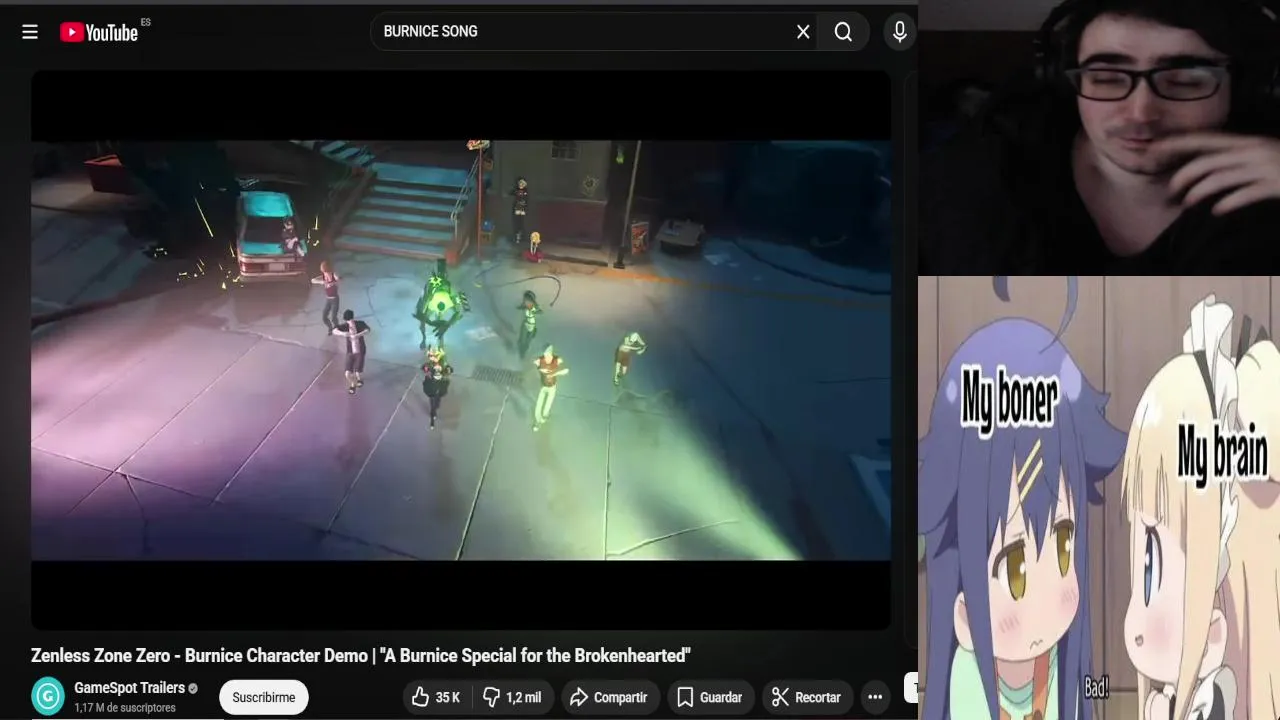The height and width of the screenshot is (720, 1280).
Task: Start voice search with microphone icon
Action: [x=900, y=32]
